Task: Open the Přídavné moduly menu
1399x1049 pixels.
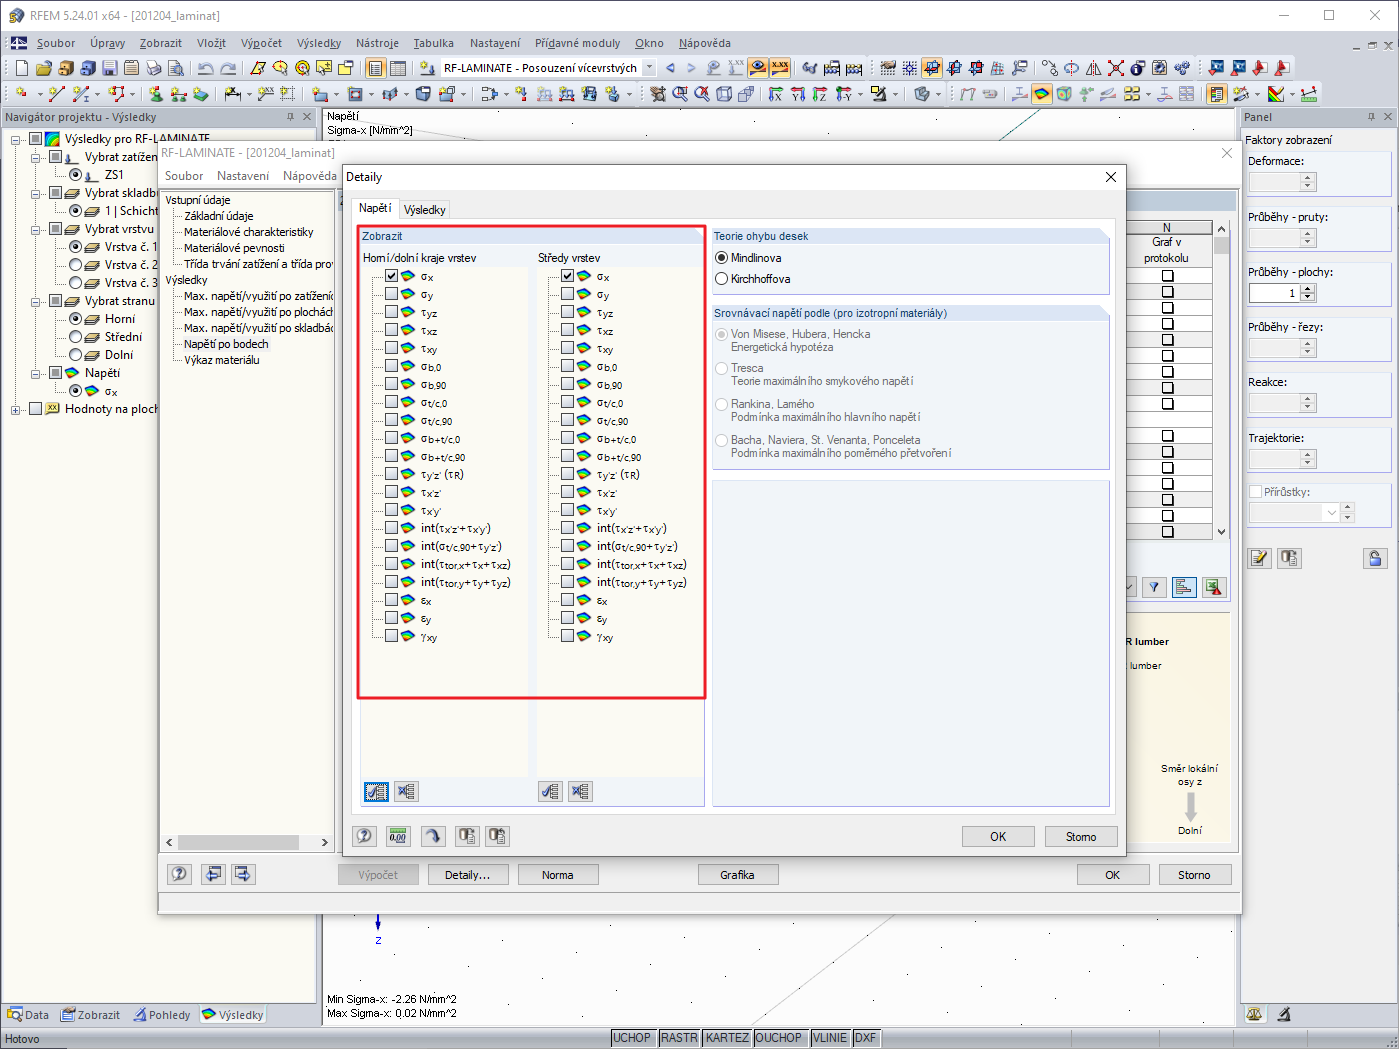Action: 577,43
